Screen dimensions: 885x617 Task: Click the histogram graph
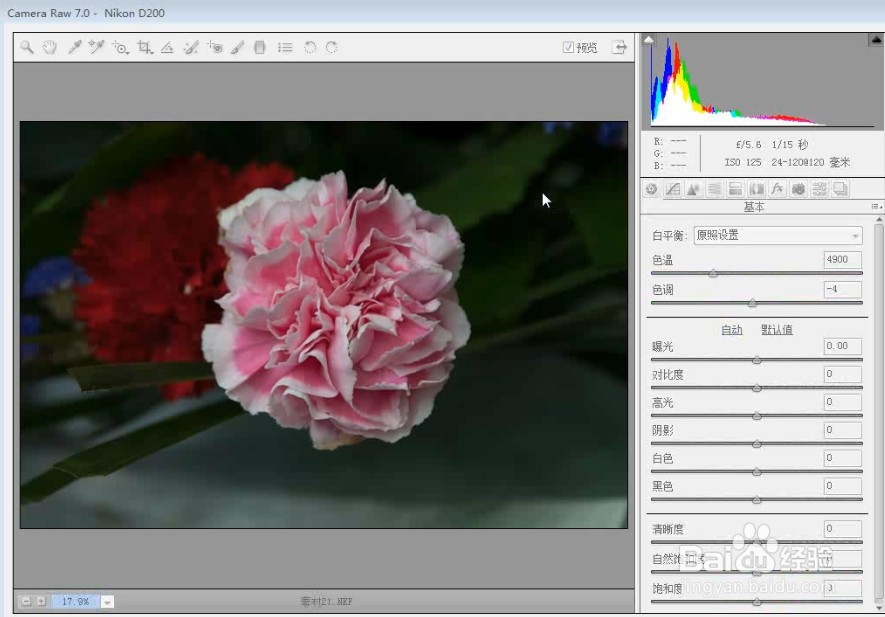click(762, 82)
